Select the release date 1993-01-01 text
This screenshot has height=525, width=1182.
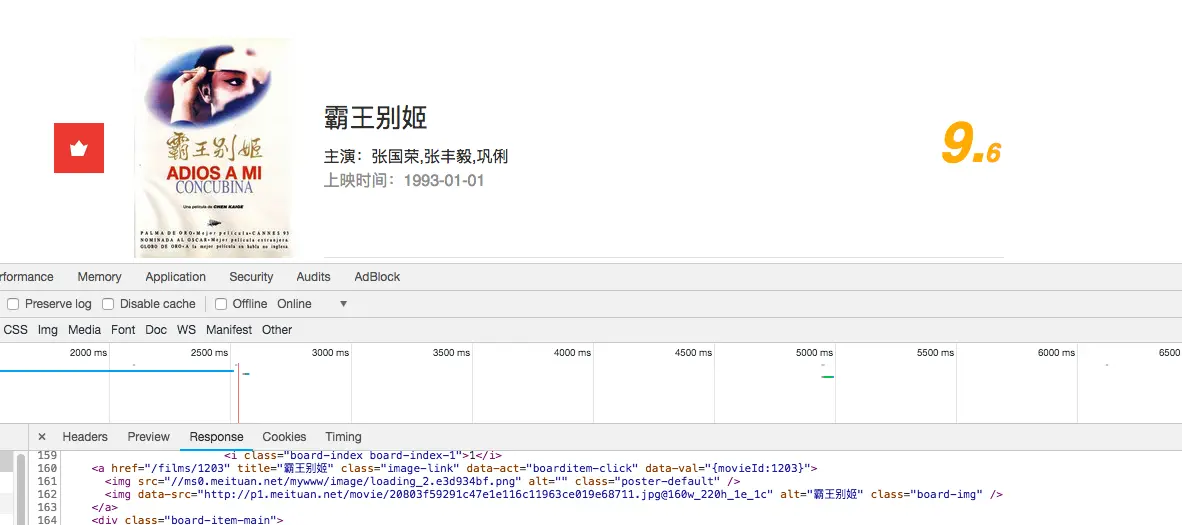click(x=443, y=181)
